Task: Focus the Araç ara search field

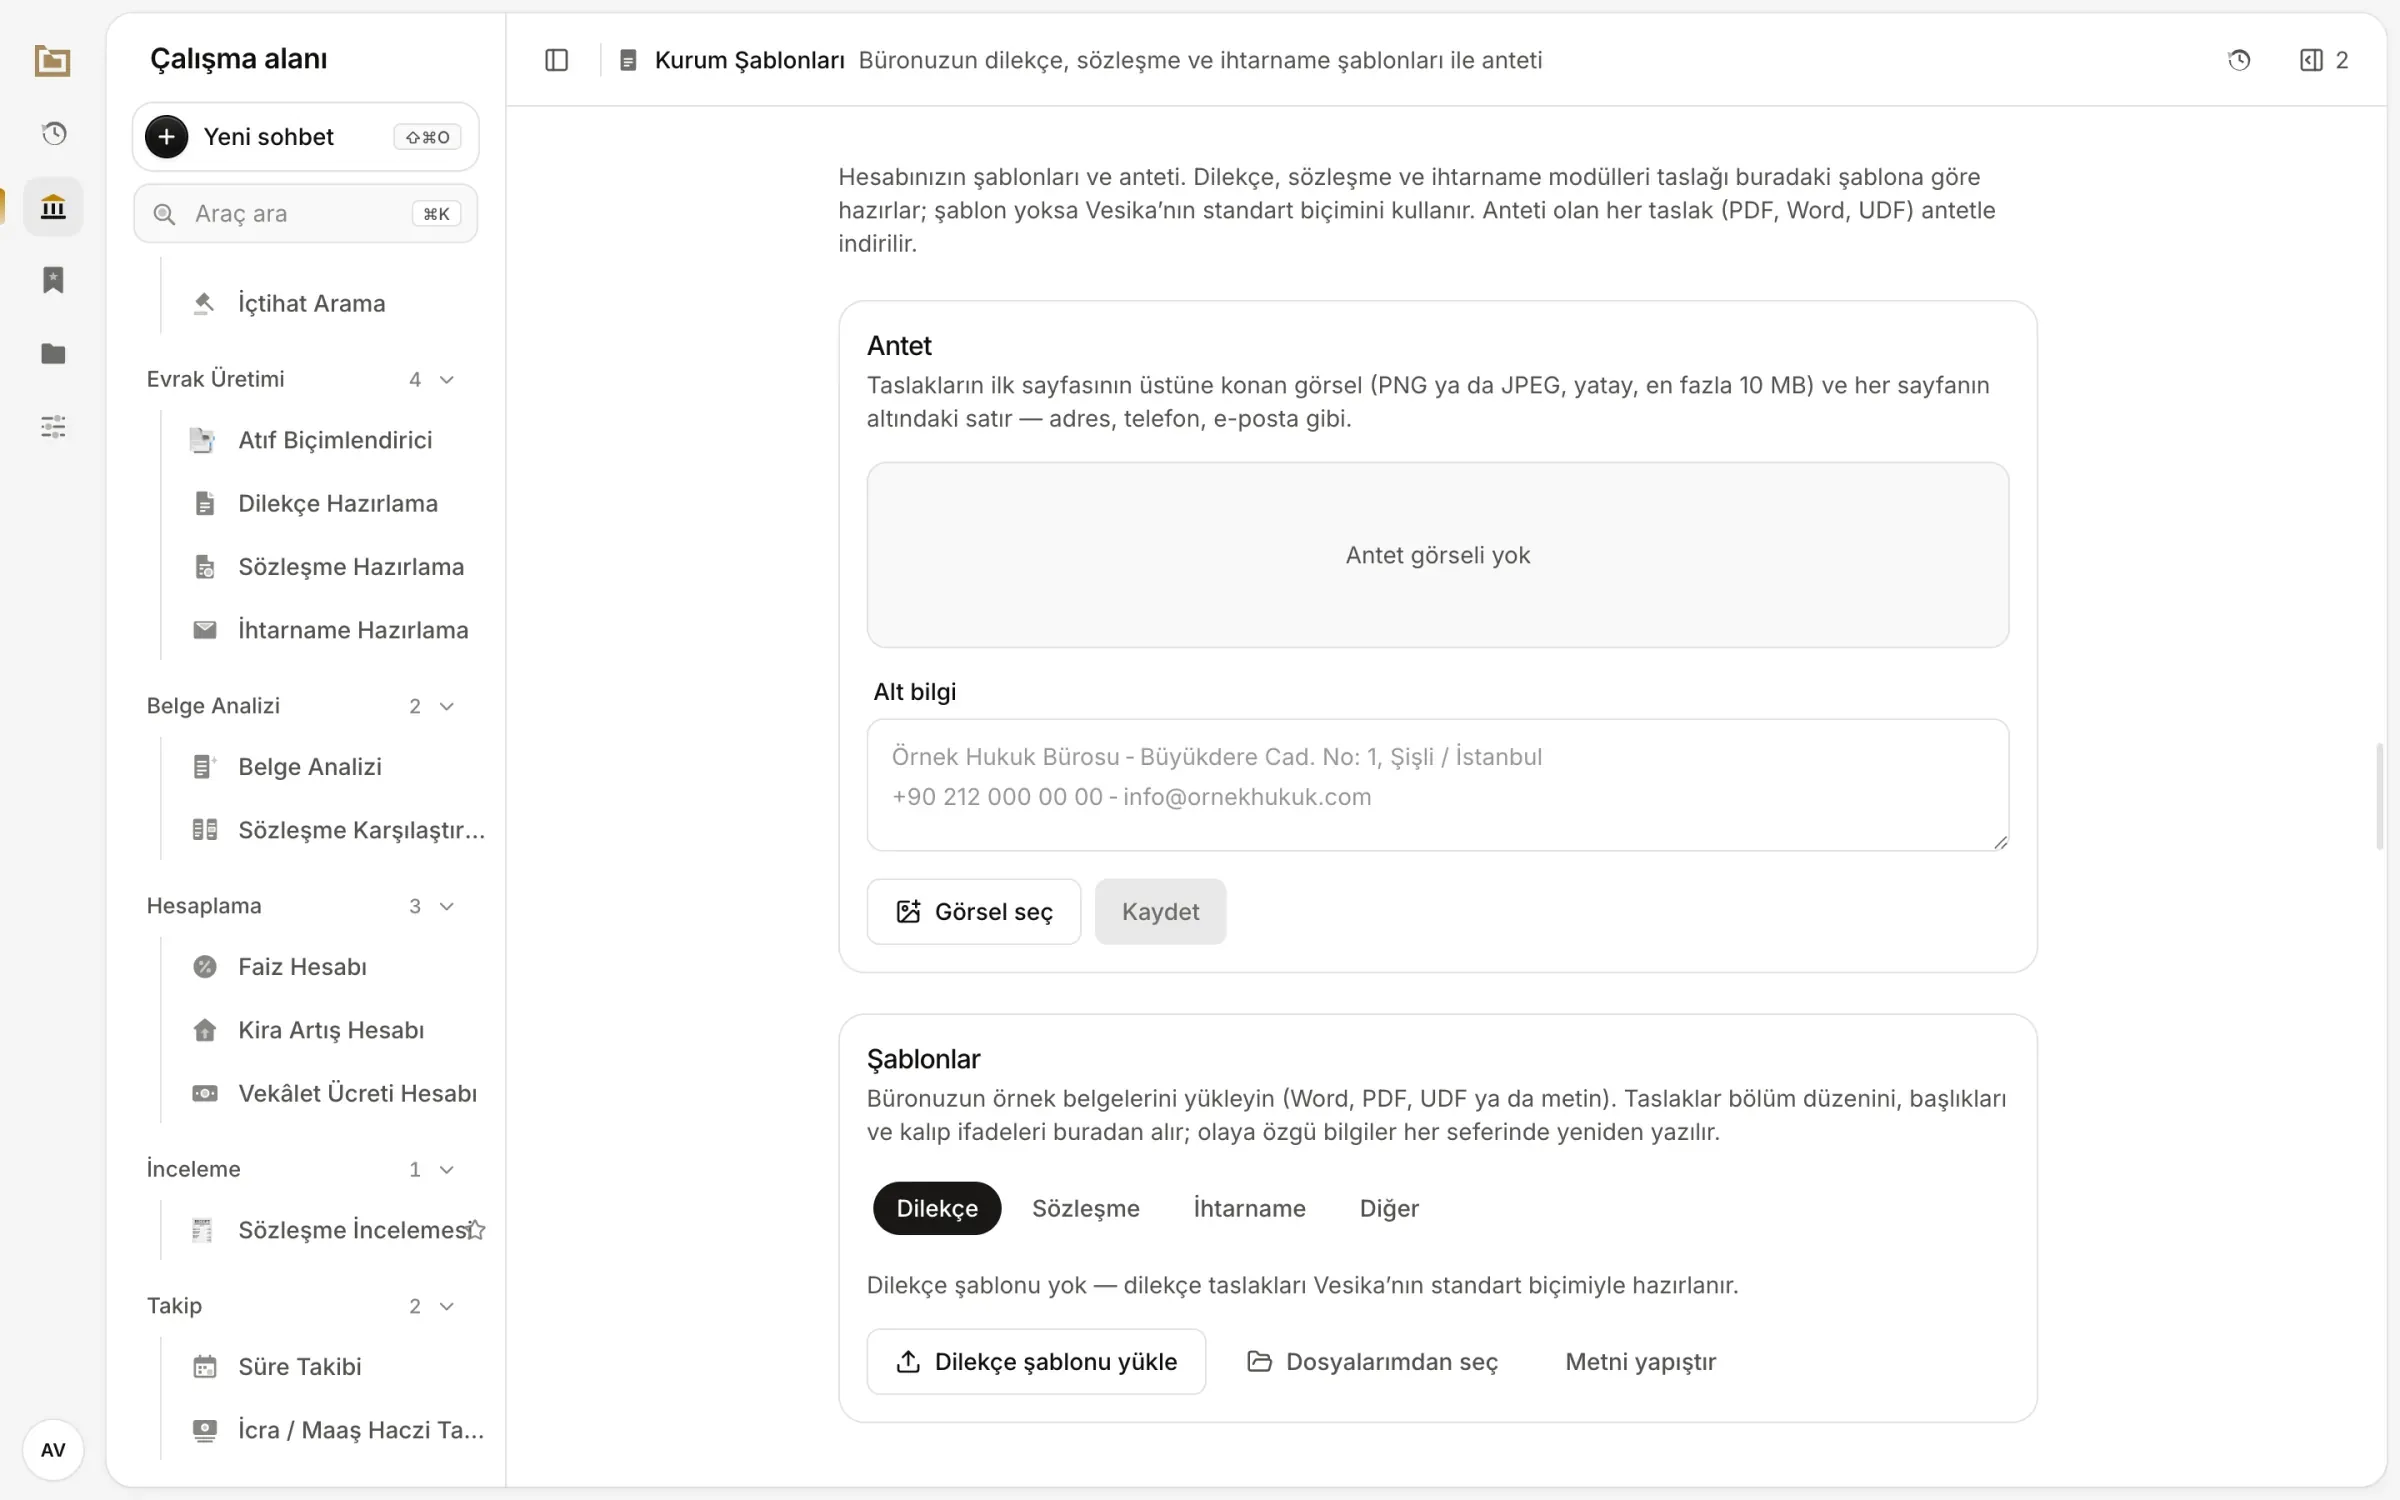Action: coord(306,213)
